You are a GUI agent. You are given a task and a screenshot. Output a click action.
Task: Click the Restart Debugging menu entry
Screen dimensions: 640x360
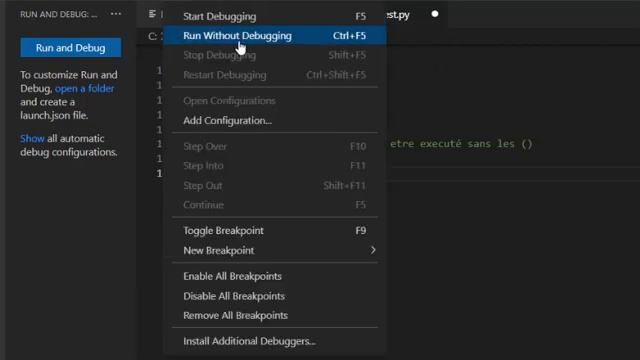tap(275, 75)
